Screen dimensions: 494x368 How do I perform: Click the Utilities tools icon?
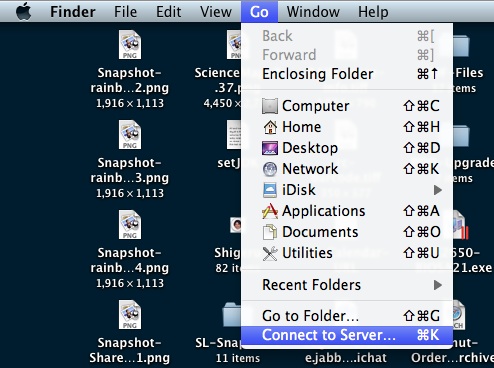270,253
